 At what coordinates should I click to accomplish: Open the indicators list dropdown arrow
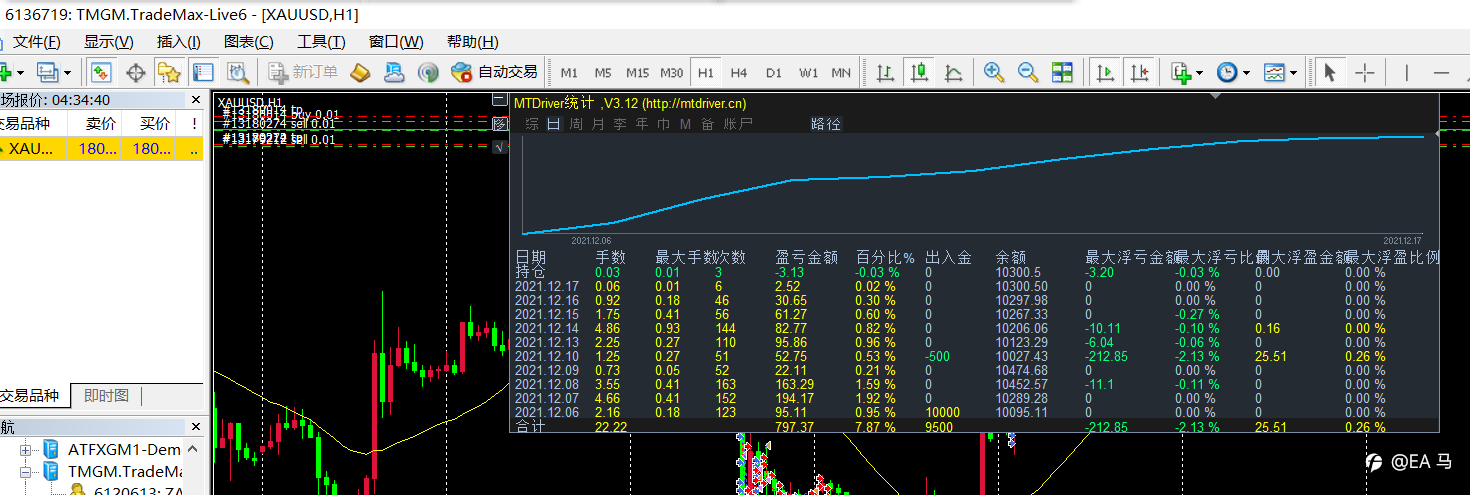click(1200, 72)
